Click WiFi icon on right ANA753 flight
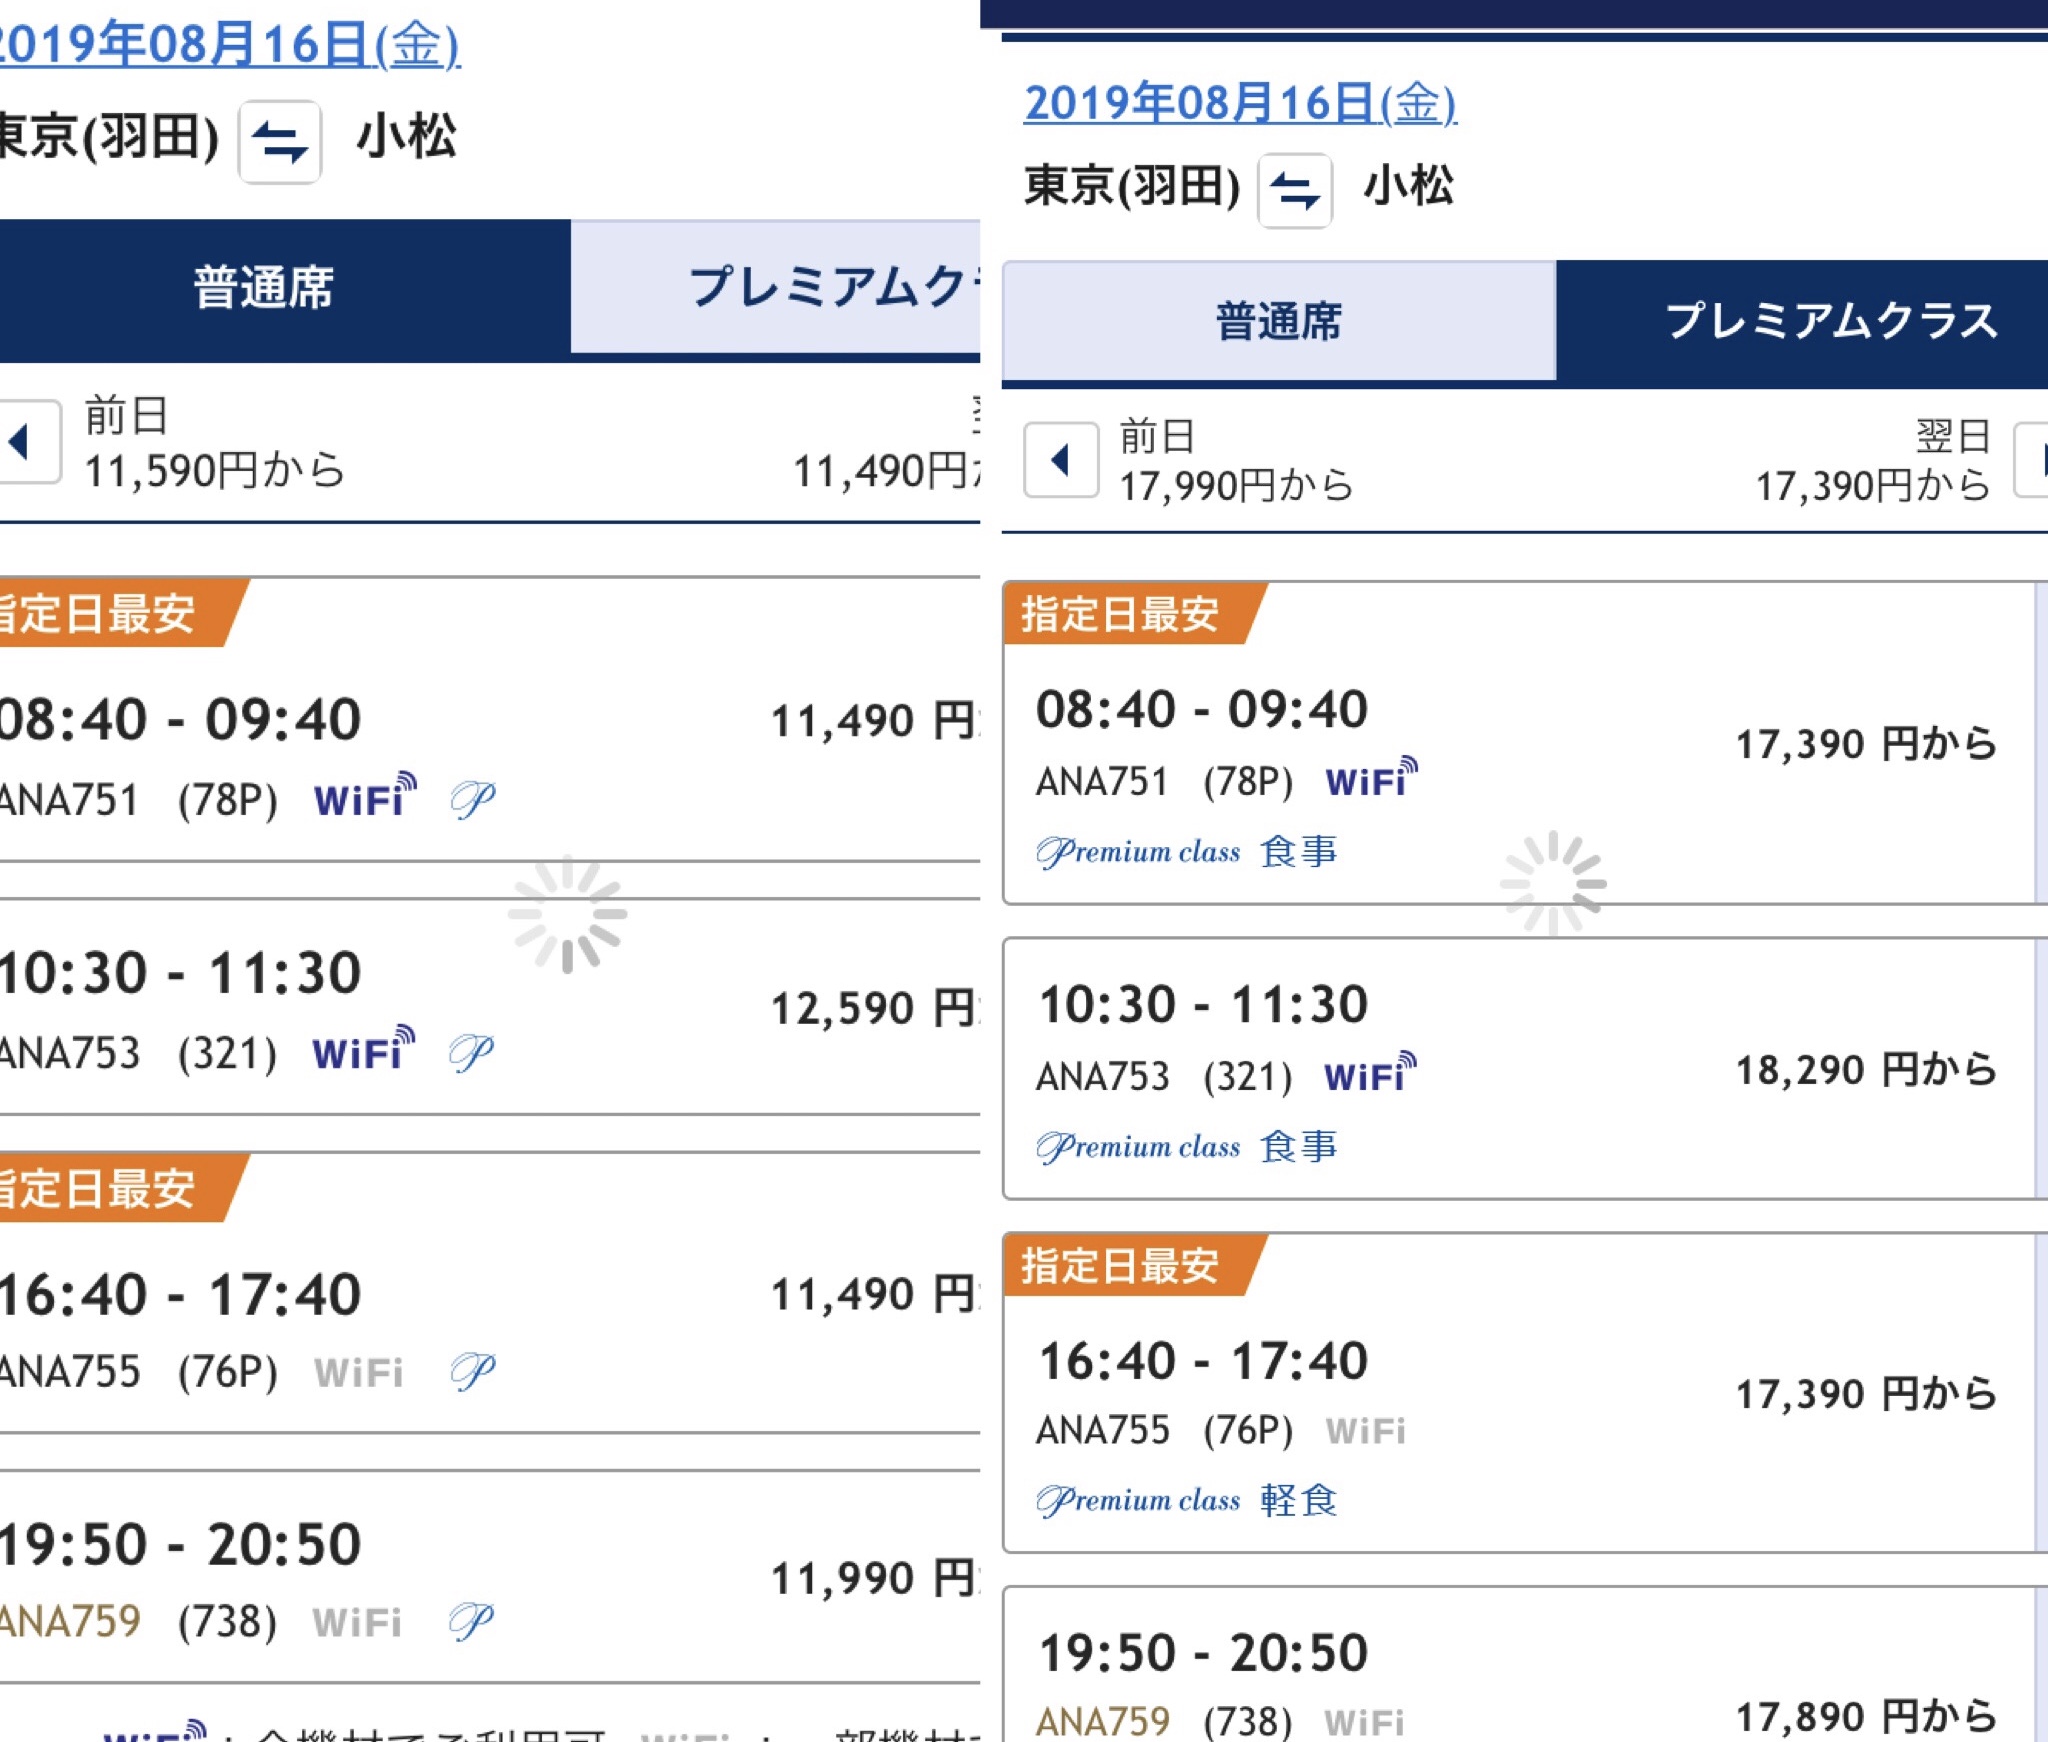2048x1742 pixels. 1370,1074
